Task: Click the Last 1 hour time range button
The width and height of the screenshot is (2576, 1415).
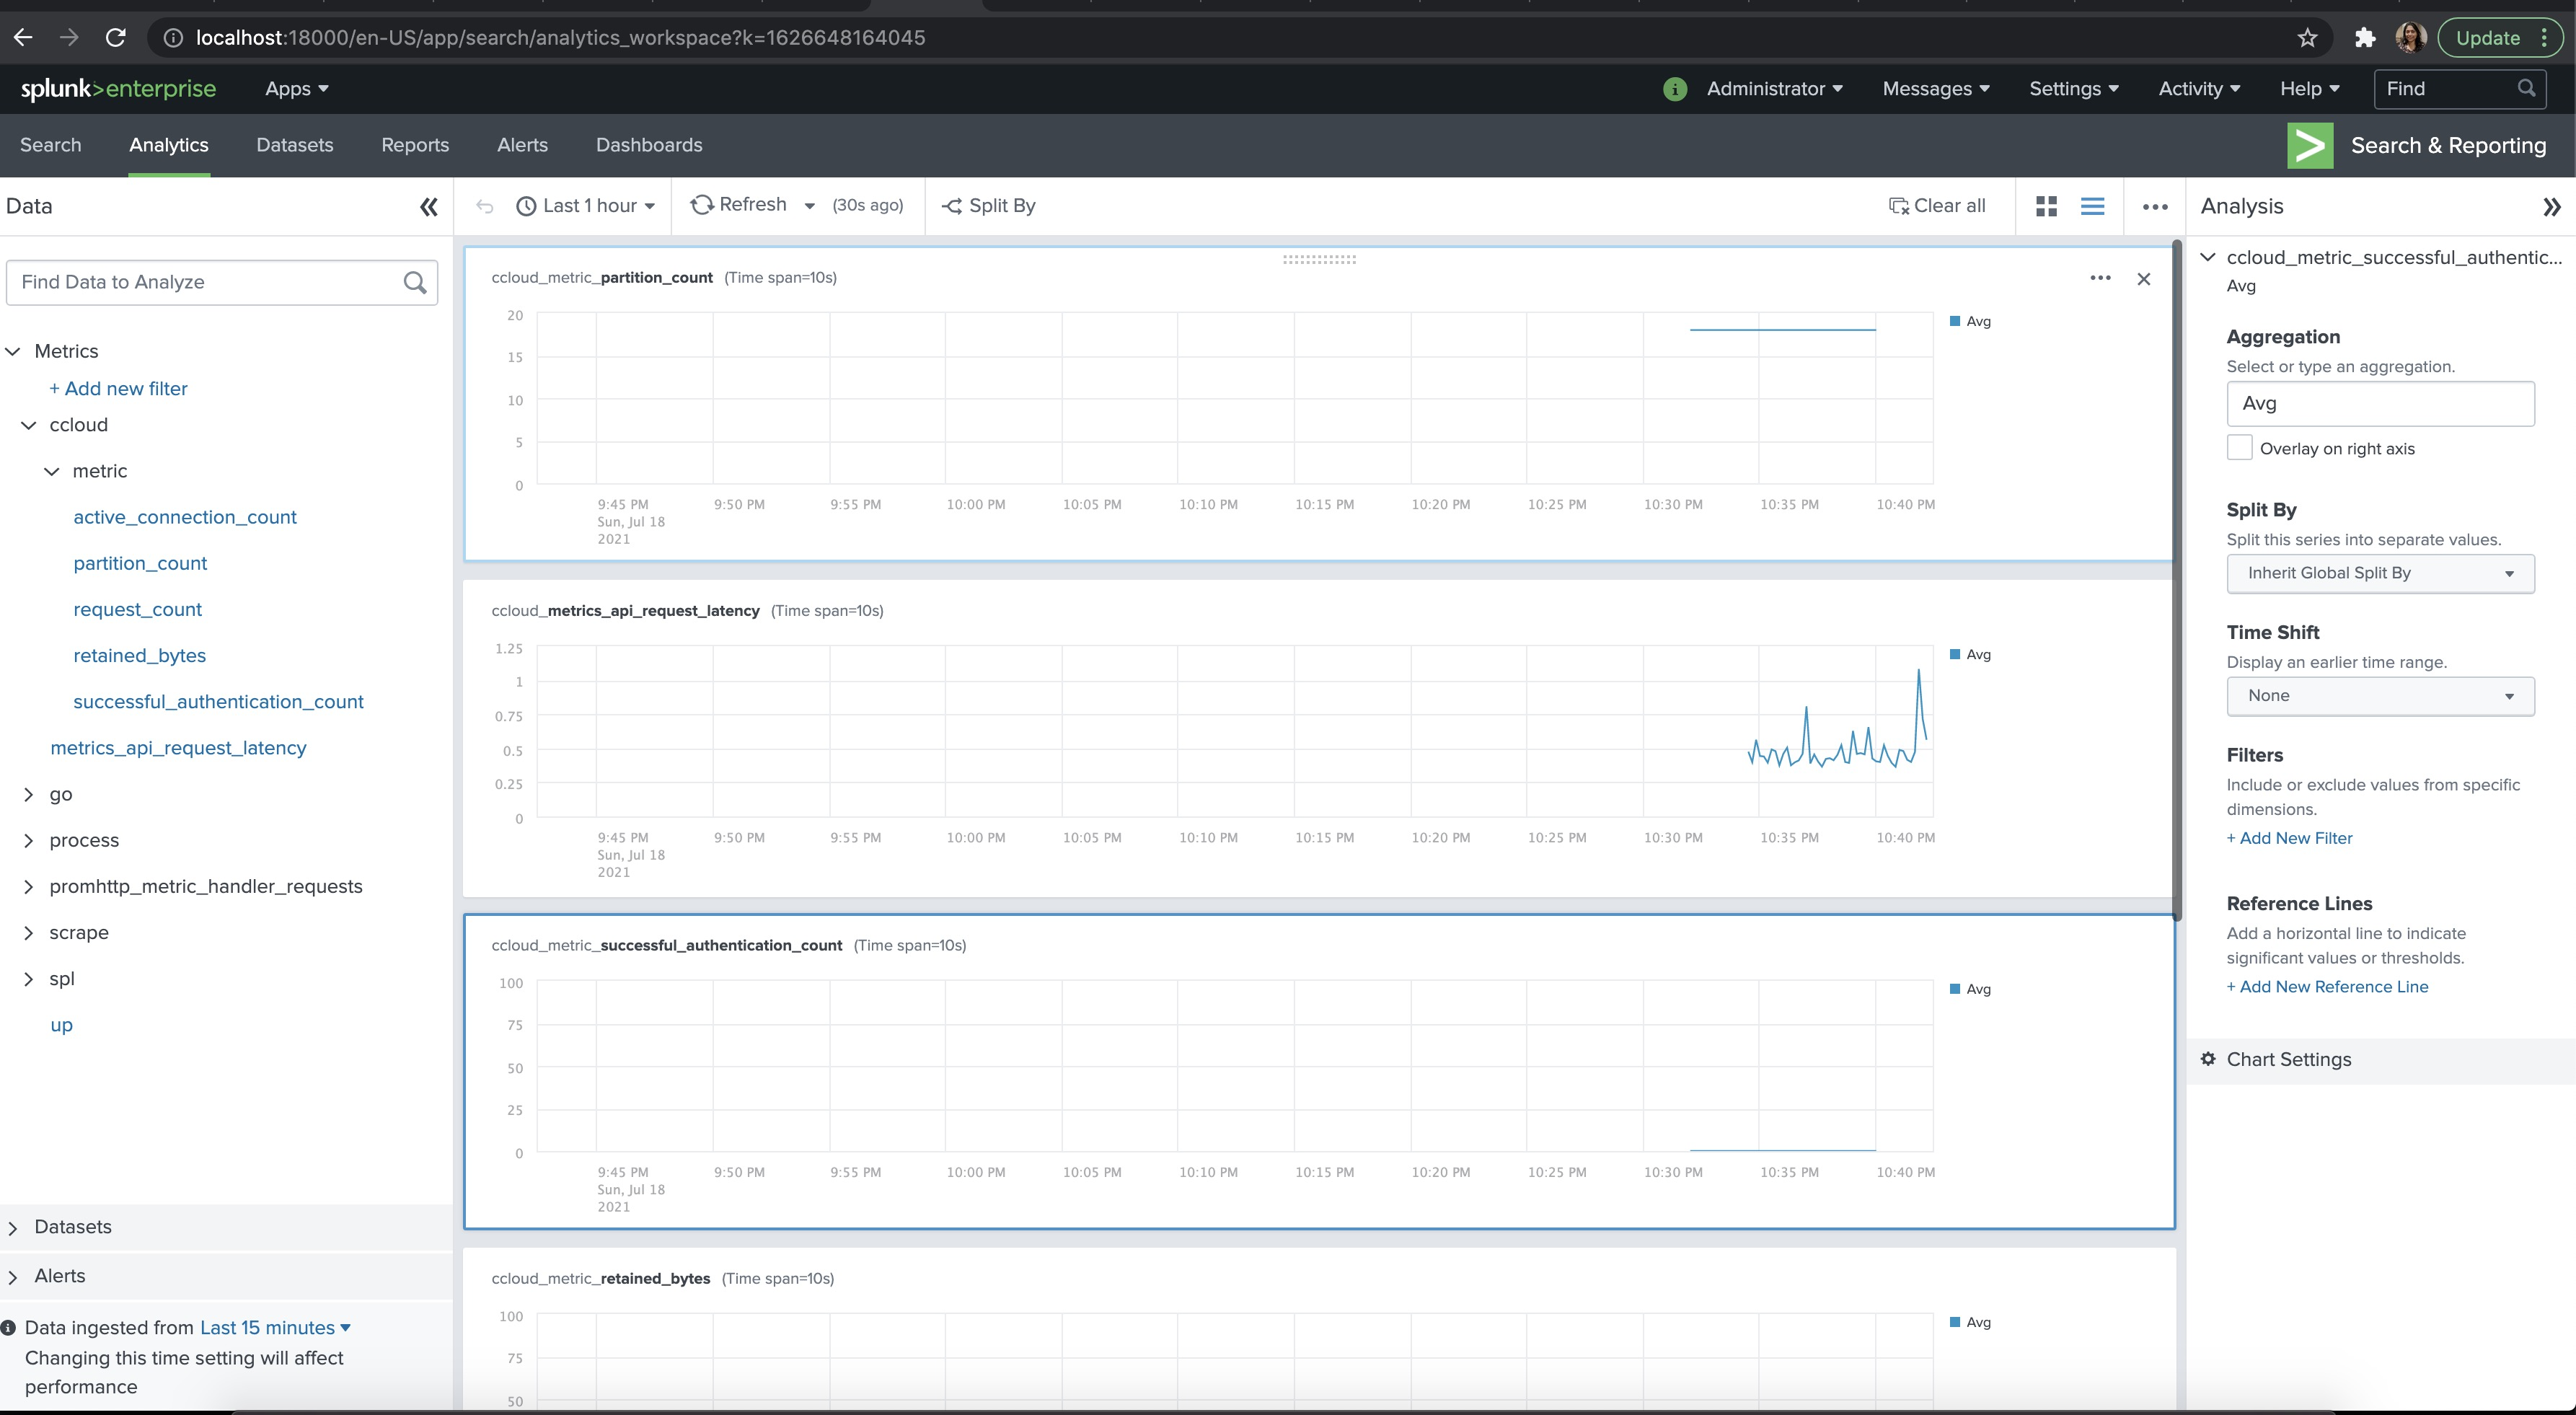Action: (585, 206)
